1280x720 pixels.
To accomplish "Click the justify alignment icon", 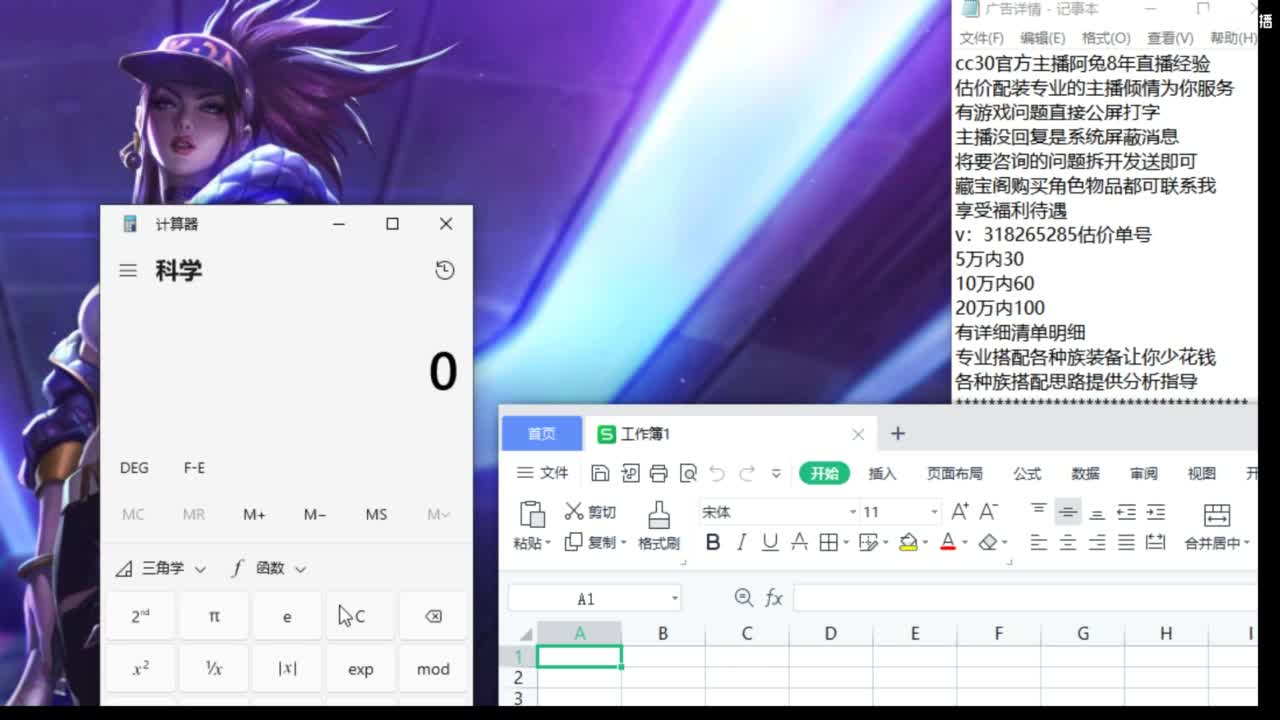I will pyautogui.click(x=1126, y=542).
